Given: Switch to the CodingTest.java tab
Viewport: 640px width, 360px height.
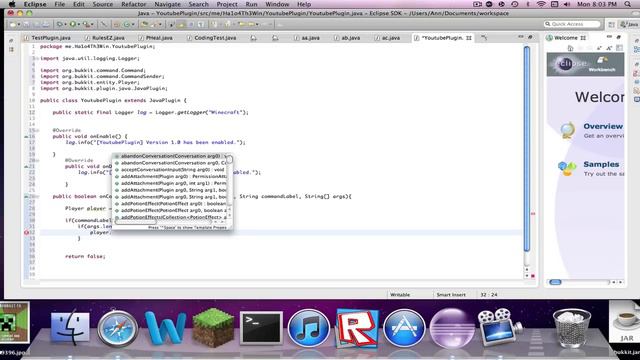Looking at the screenshot, I should coord(211,38).
